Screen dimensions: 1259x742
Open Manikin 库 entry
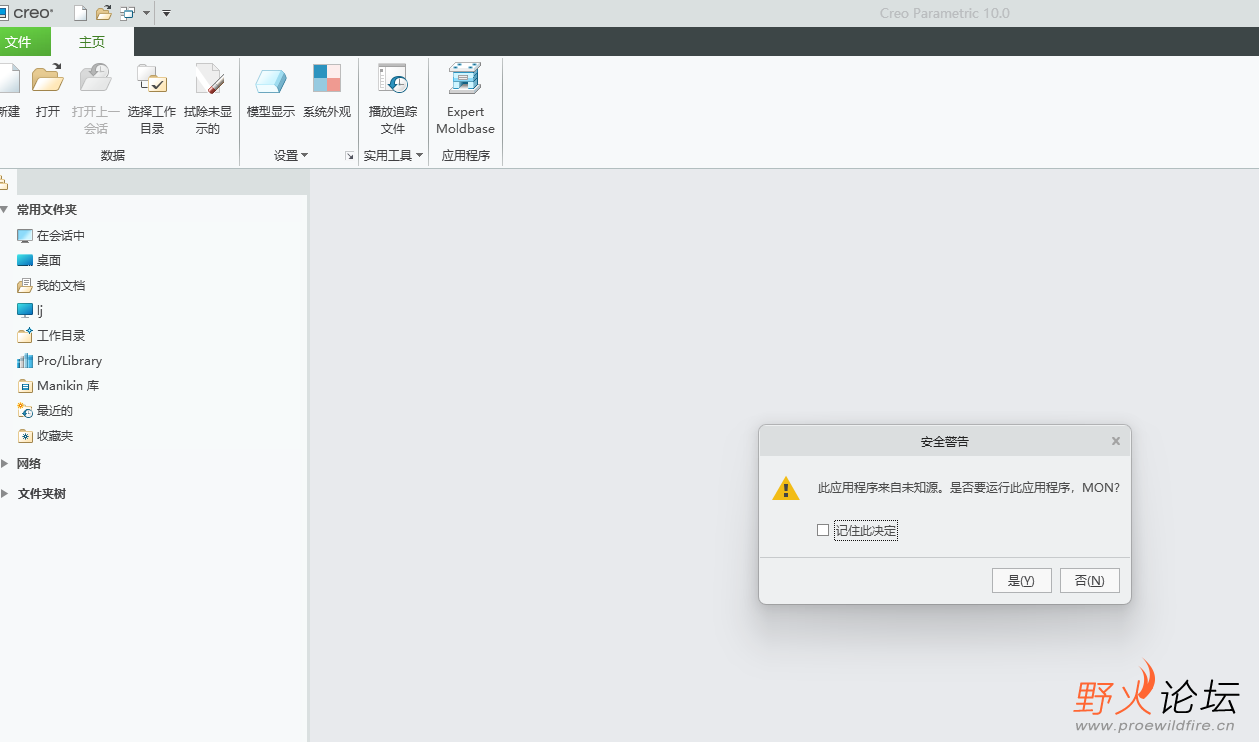pyautogui.click(x=57, y=386)
